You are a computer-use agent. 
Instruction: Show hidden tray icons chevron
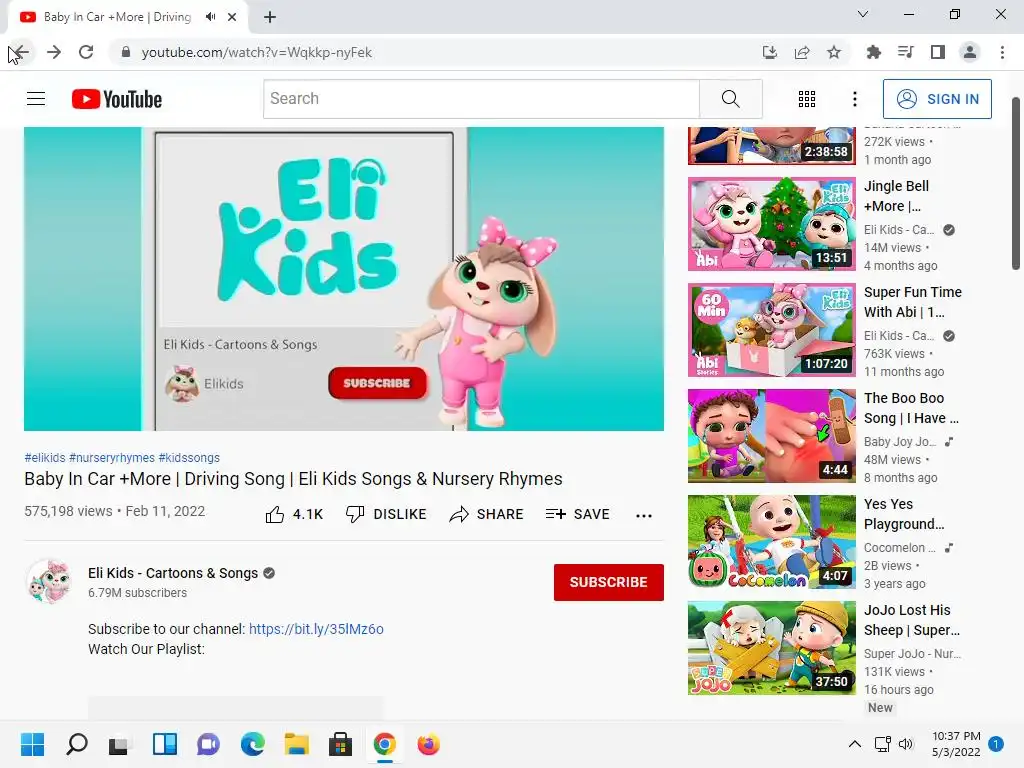(x=854, y=744)
